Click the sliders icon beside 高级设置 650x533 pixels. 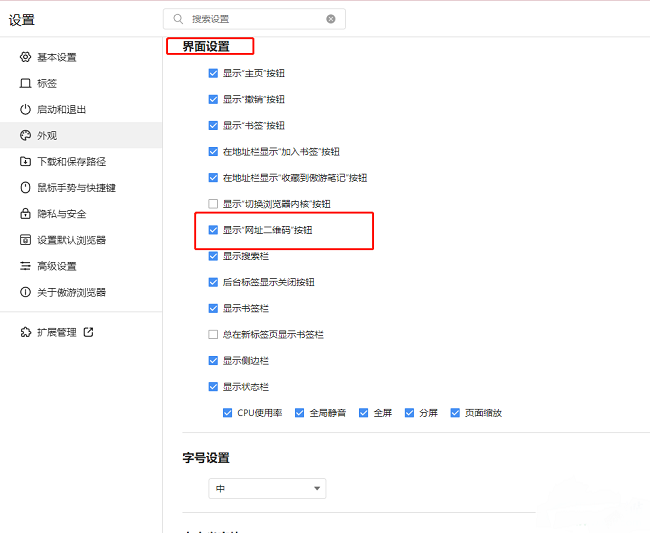click(x=25, y=266)
